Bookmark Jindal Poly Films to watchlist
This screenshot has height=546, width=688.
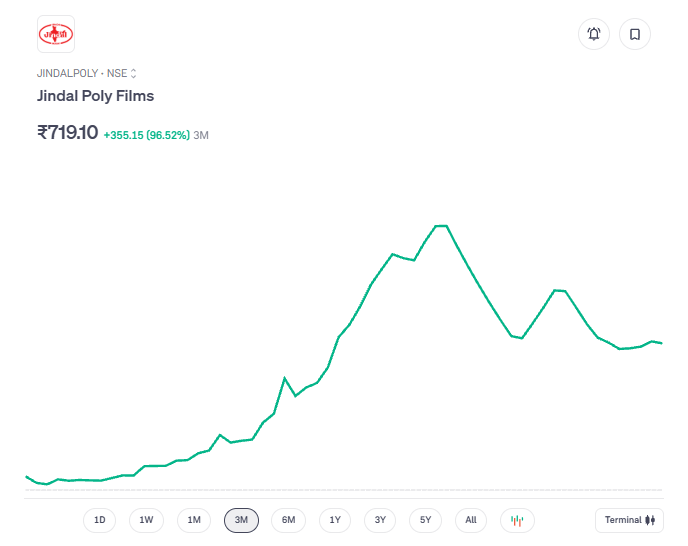click(x=635, y=34)
